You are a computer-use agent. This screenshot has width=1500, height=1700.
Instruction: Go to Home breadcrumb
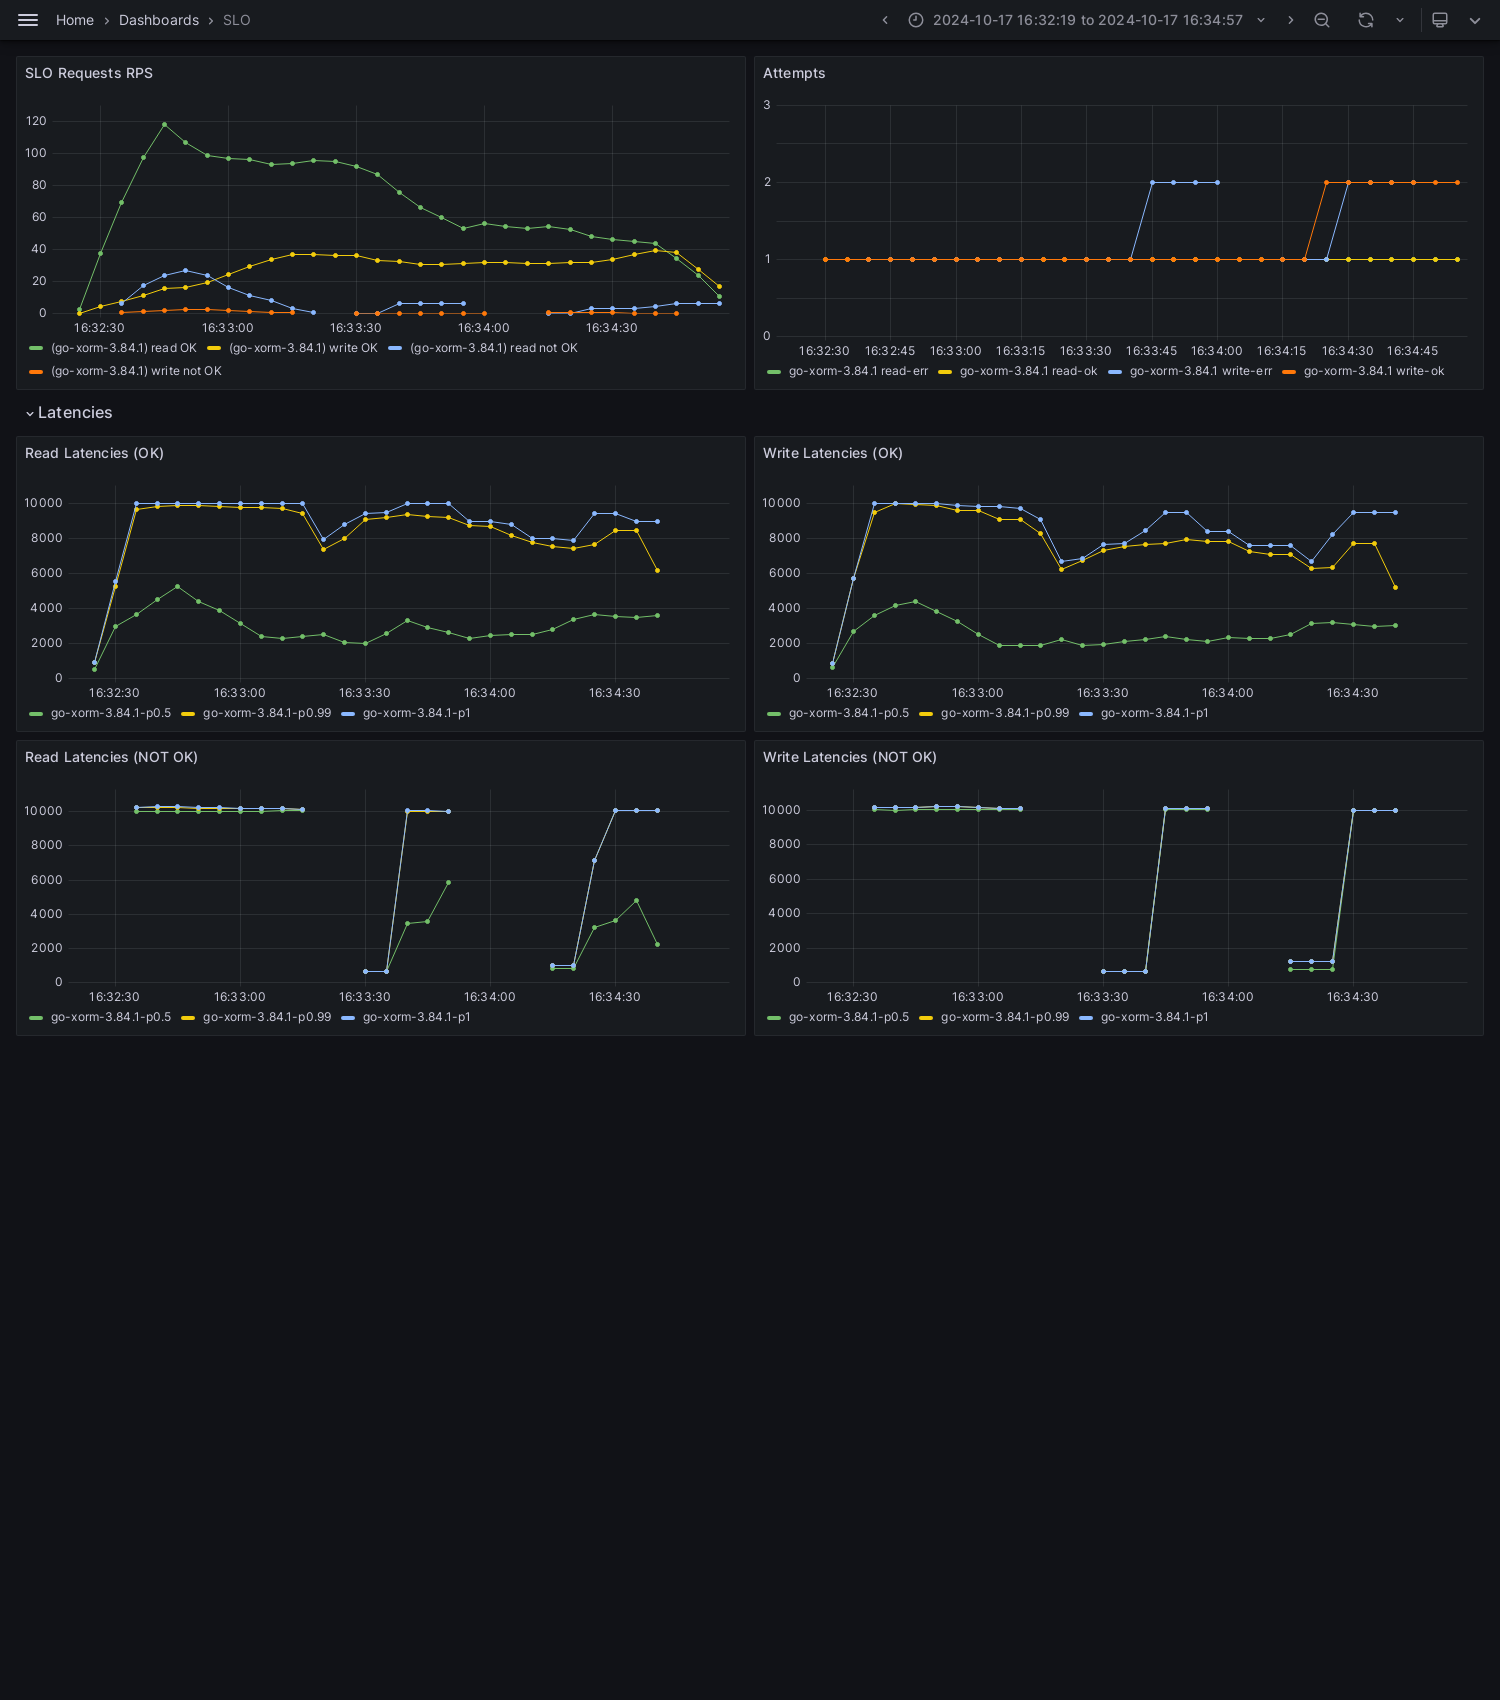click(x=75, y=20)
